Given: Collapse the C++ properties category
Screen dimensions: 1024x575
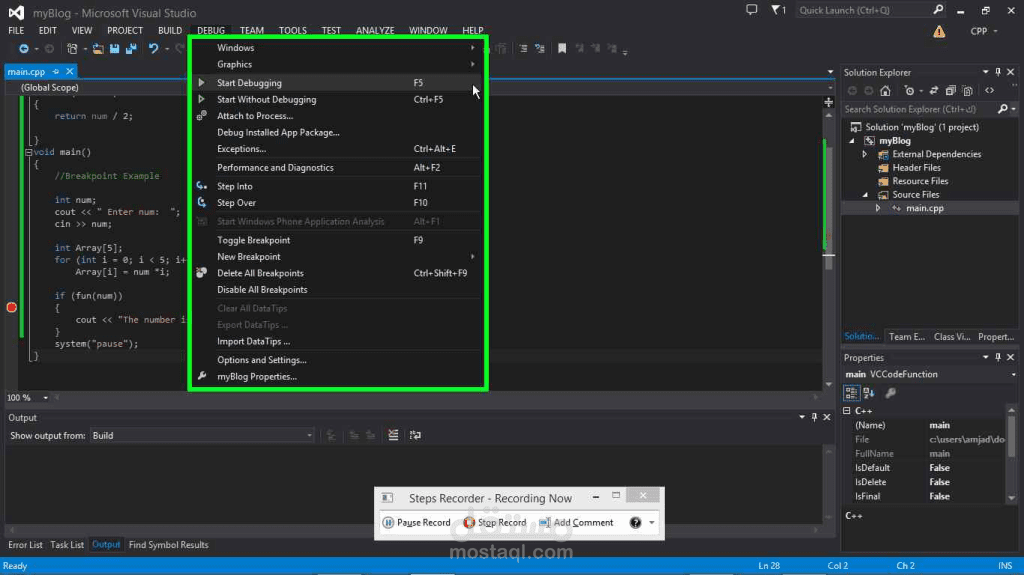Looking at the screenshot, I should 847,411.
